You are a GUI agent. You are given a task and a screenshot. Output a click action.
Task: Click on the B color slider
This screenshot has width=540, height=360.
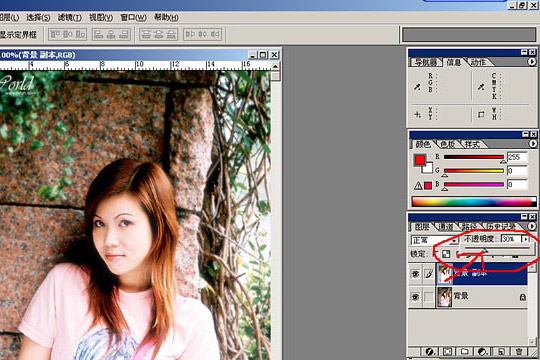point(474,184)
